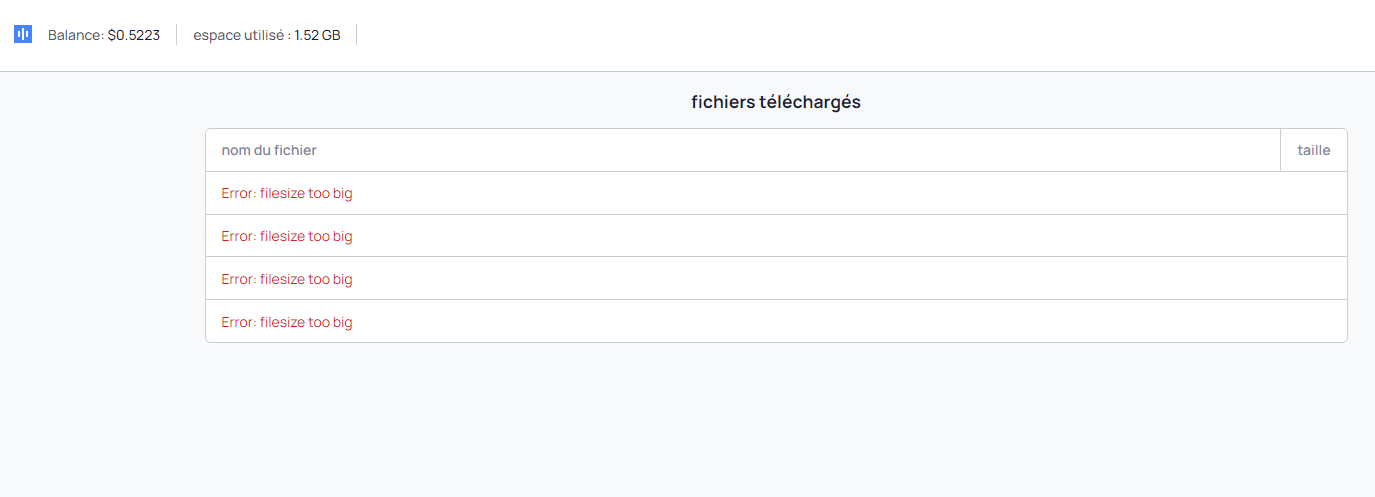Click the blank page area below the file table
Image resolution: width=1375 pixels, height=497 pixels.
(x=776, y=420)
